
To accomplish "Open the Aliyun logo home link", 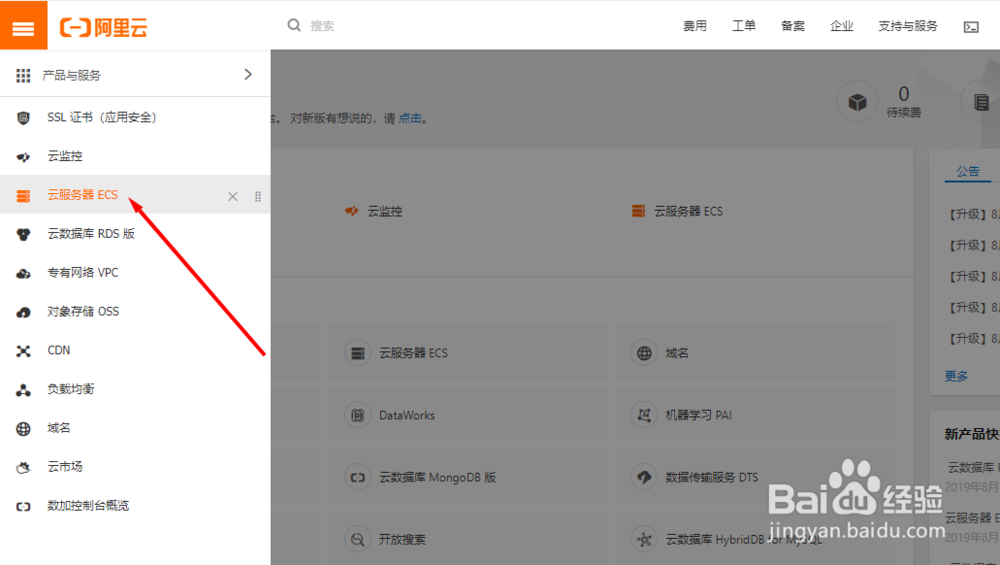I will click(103, 27).
